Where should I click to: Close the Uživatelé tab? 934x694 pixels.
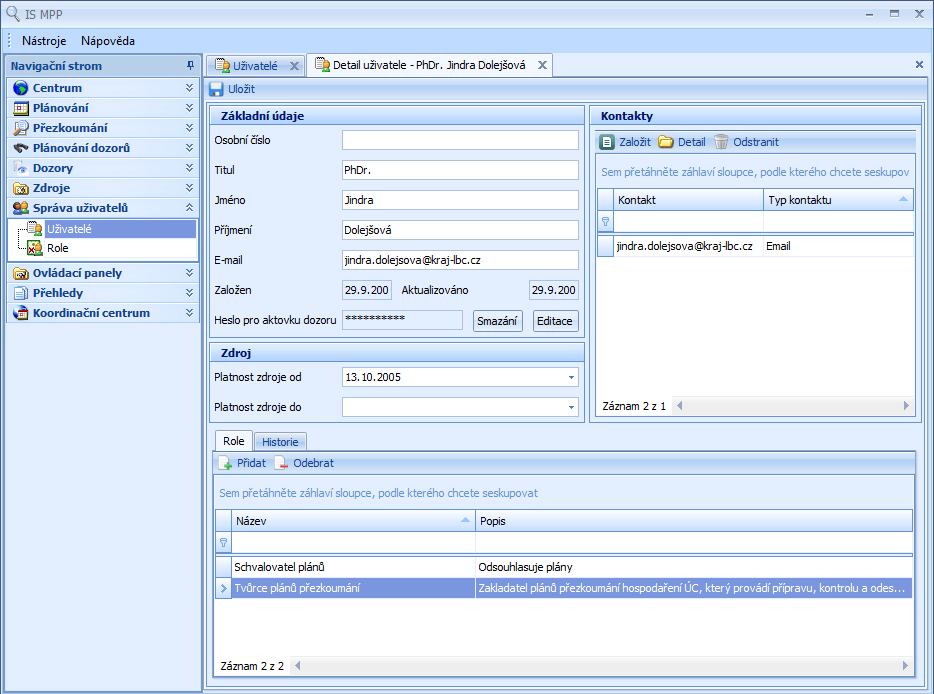click(x=294, y=66)
